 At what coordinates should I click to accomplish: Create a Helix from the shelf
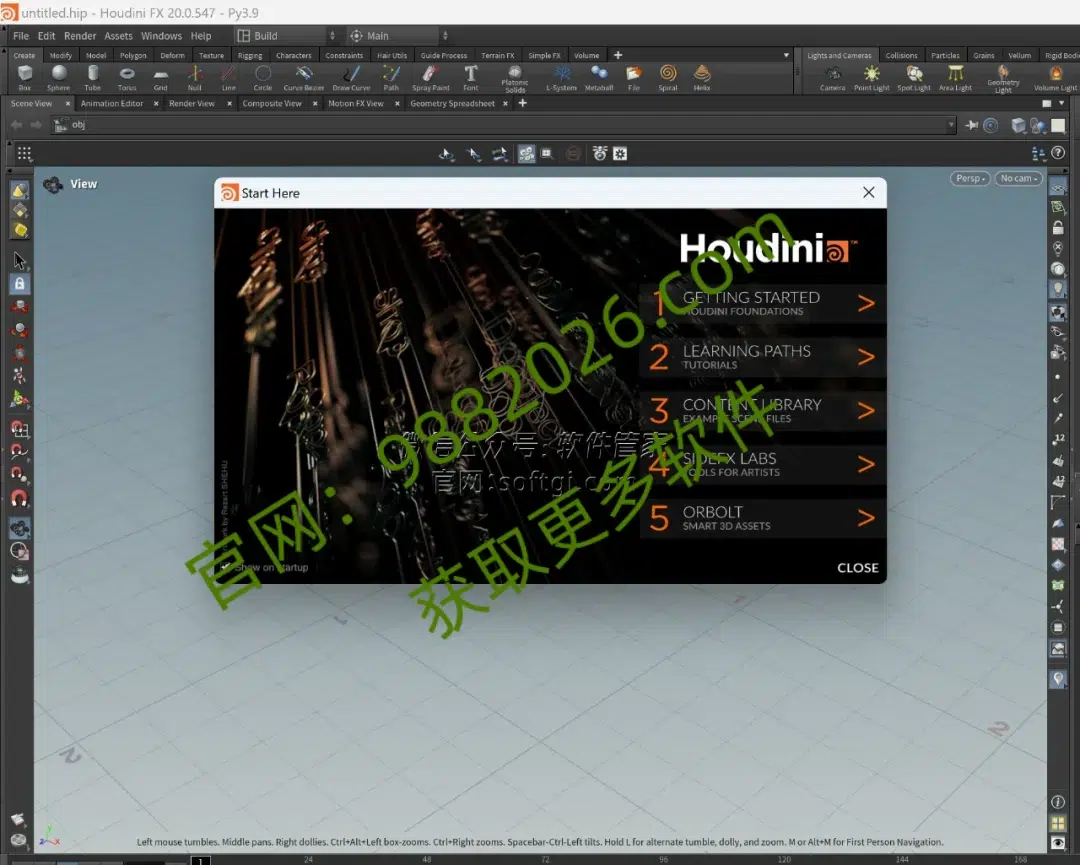pyautogui.click(x=702, y=77)
